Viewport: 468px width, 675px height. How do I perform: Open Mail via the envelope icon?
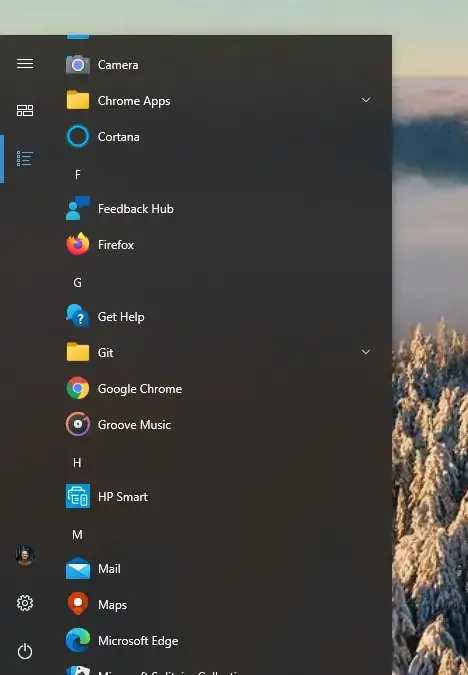[x=78, y=568]
